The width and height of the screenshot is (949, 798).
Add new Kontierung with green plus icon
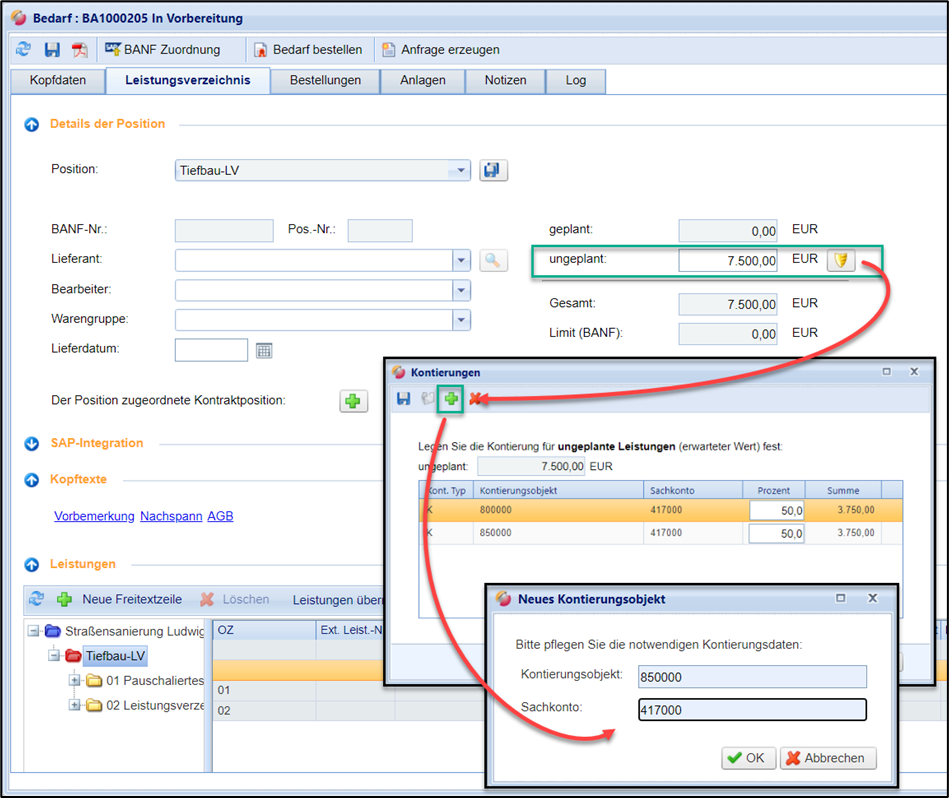point(451,399)
